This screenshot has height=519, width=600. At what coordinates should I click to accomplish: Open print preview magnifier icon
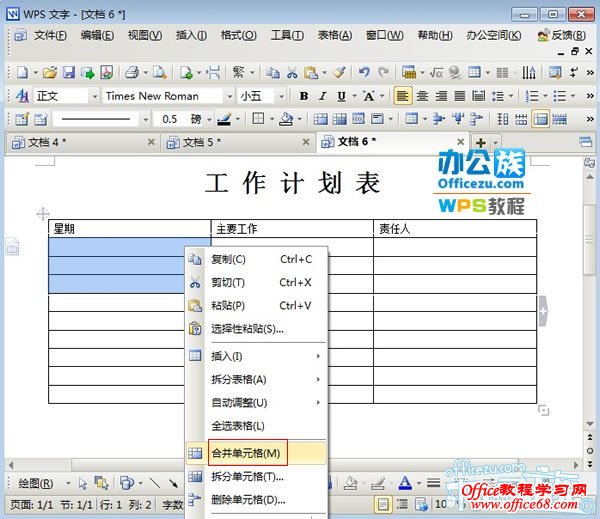coord(160,72)
